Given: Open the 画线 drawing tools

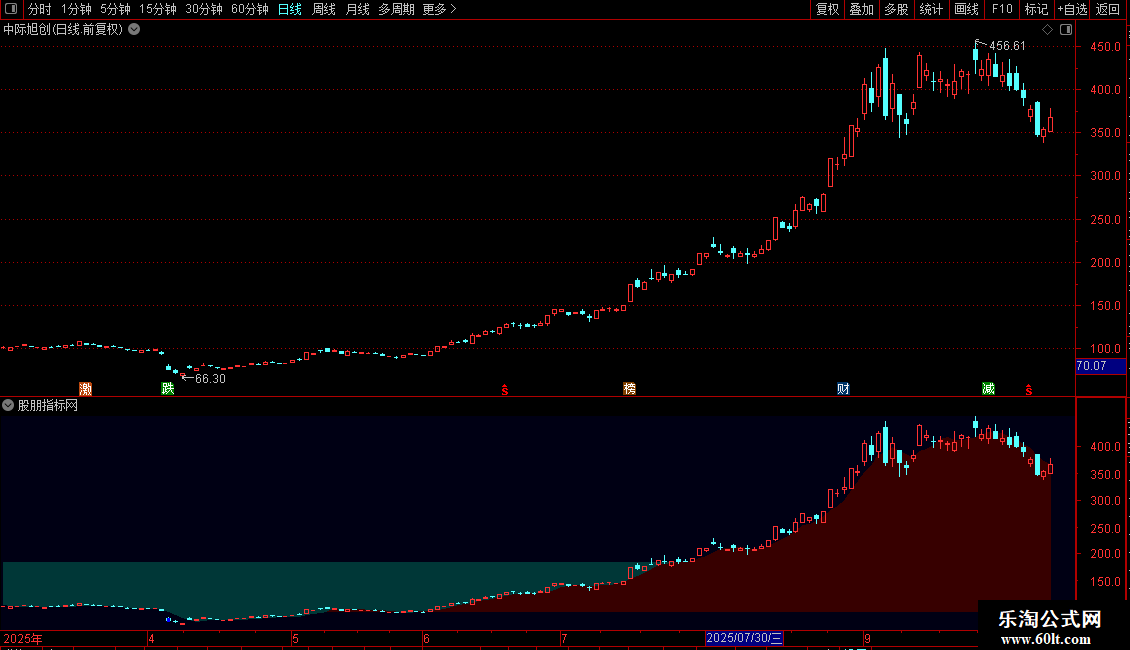Looking at the screenshot, I should pyautogui.click(x=966, y=9).
